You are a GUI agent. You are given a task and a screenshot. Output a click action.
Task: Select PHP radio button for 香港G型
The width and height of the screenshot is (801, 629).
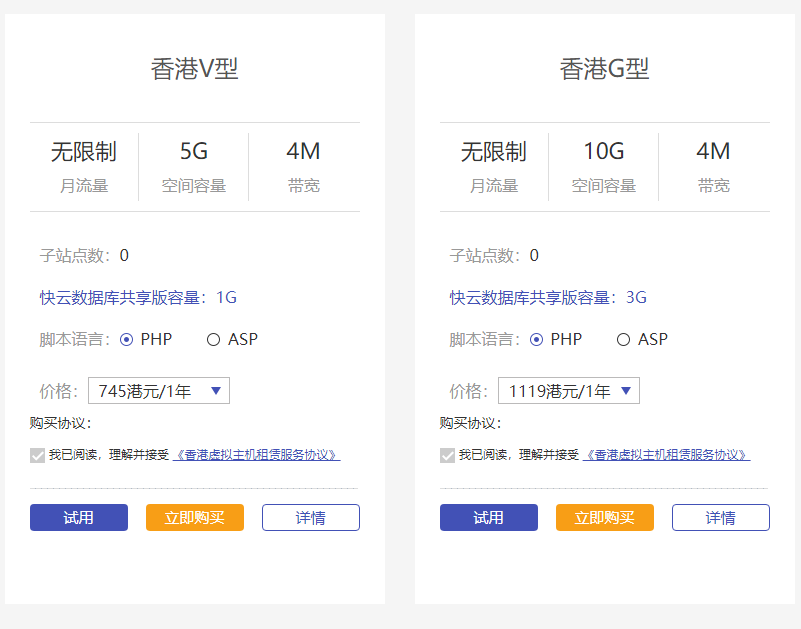point(537,340)
